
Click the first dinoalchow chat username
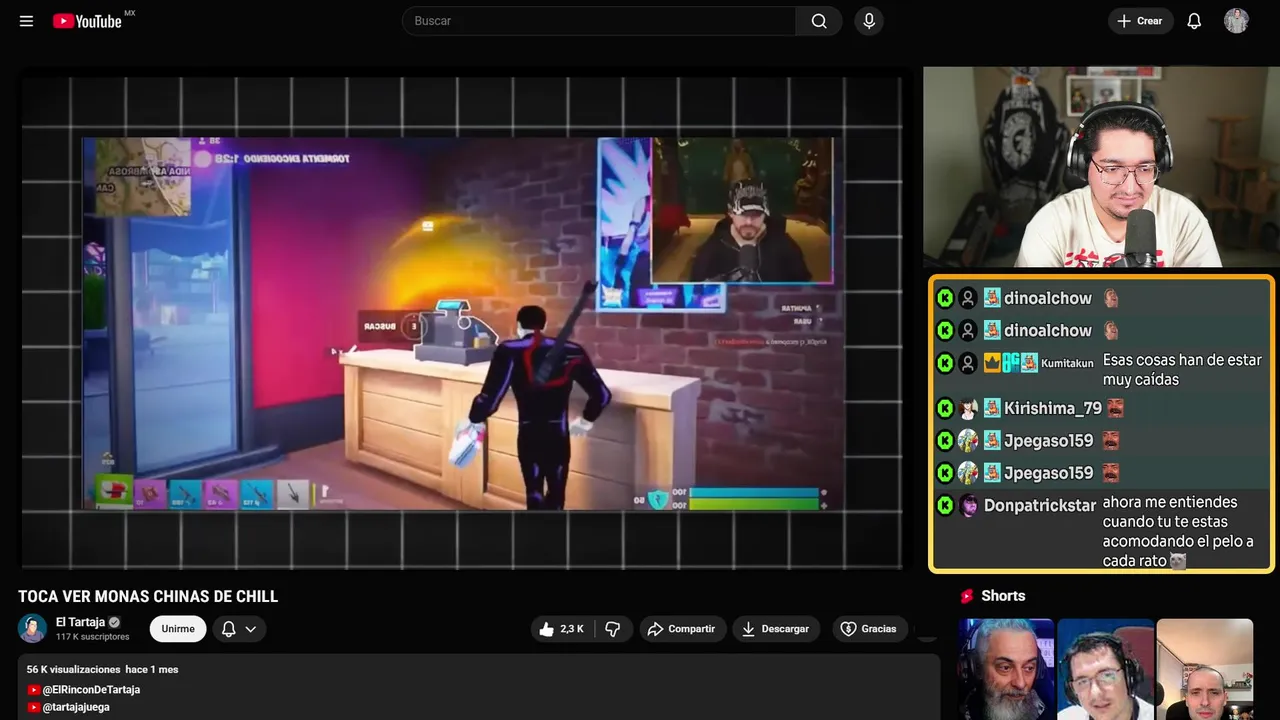coord(1048,298)
